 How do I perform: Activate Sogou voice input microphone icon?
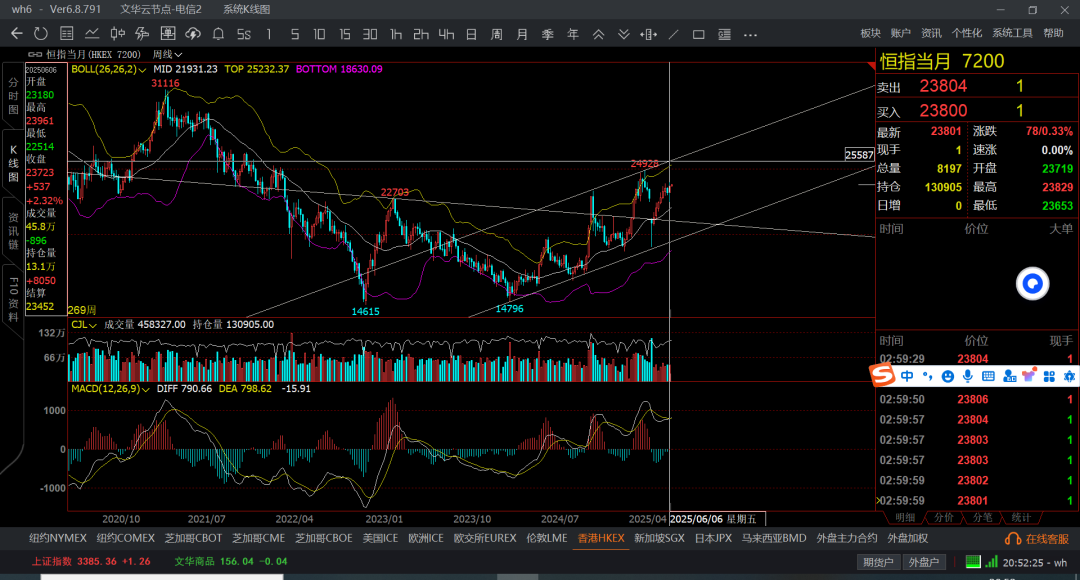(x=968, y=376)
